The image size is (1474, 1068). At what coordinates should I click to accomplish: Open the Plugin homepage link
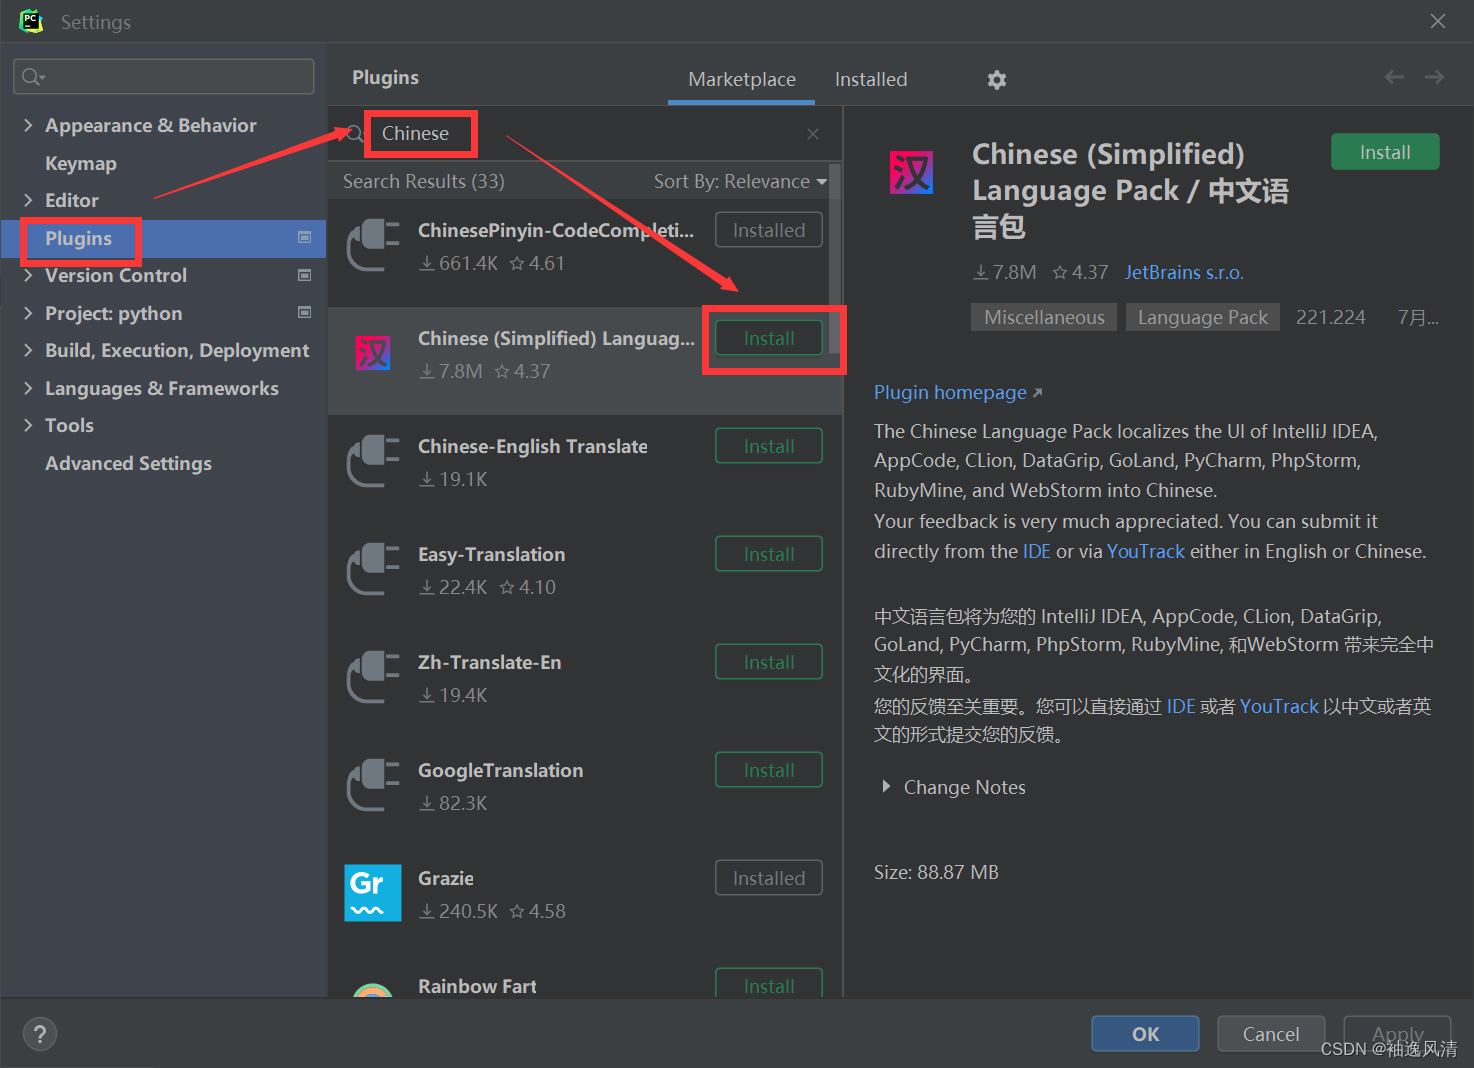(x=958, y=393)
